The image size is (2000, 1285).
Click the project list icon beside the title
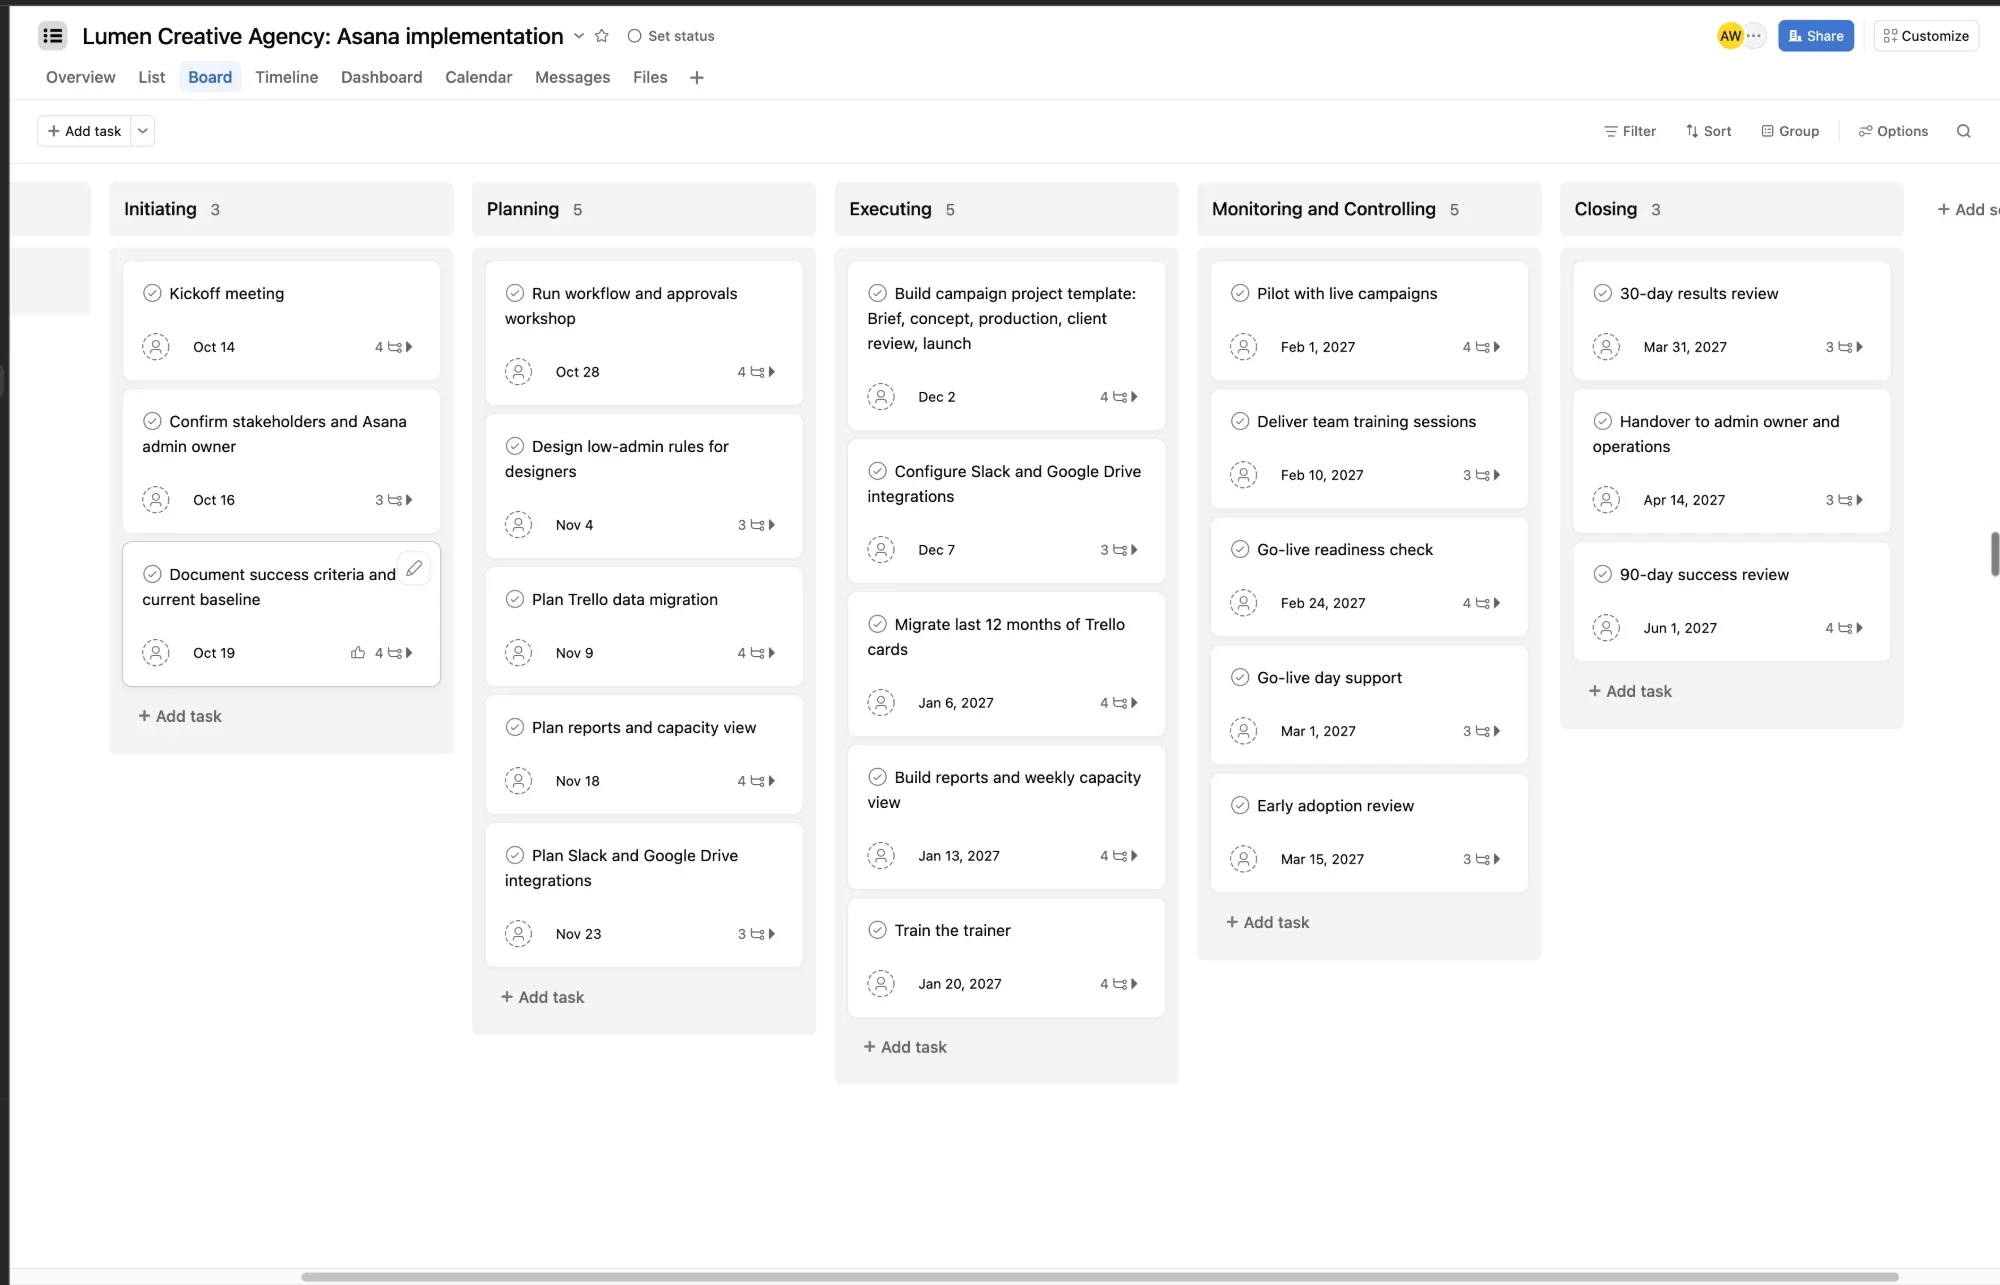tap(53, 36)
